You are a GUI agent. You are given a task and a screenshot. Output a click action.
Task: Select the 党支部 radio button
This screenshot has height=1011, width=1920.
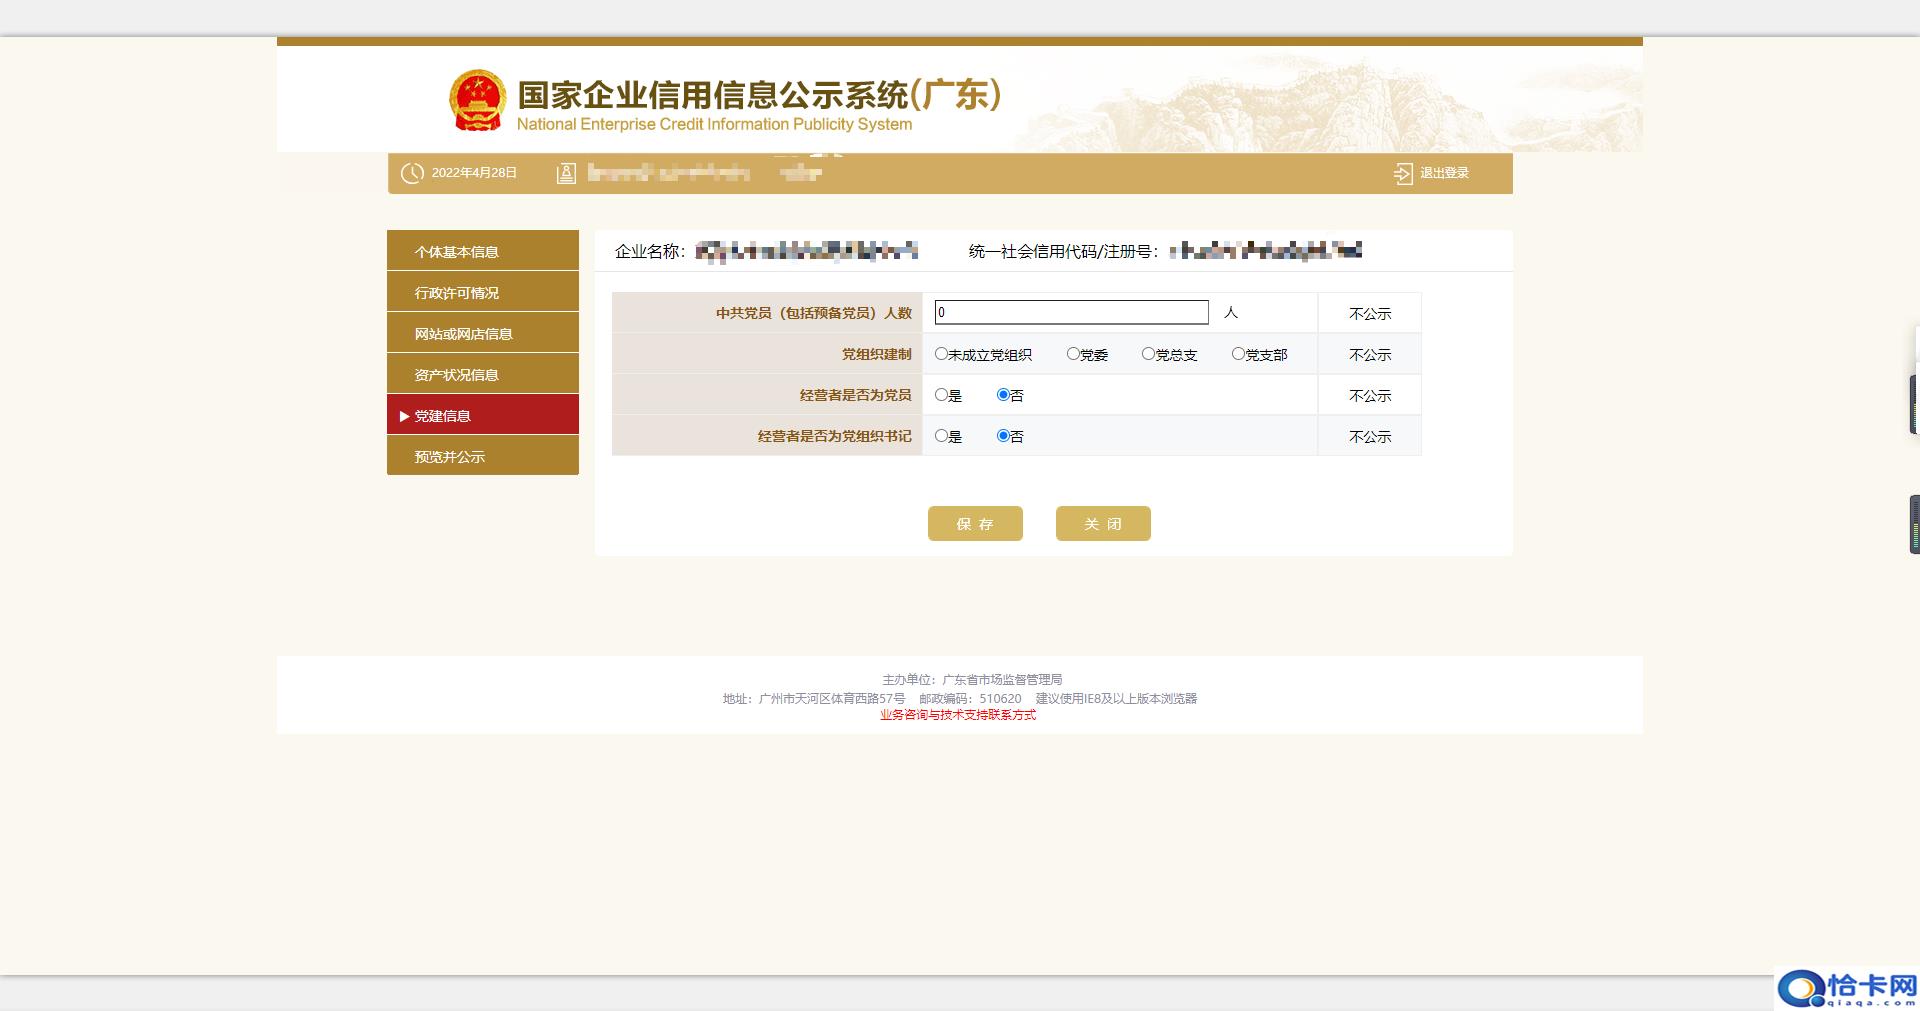point(1238,354)
